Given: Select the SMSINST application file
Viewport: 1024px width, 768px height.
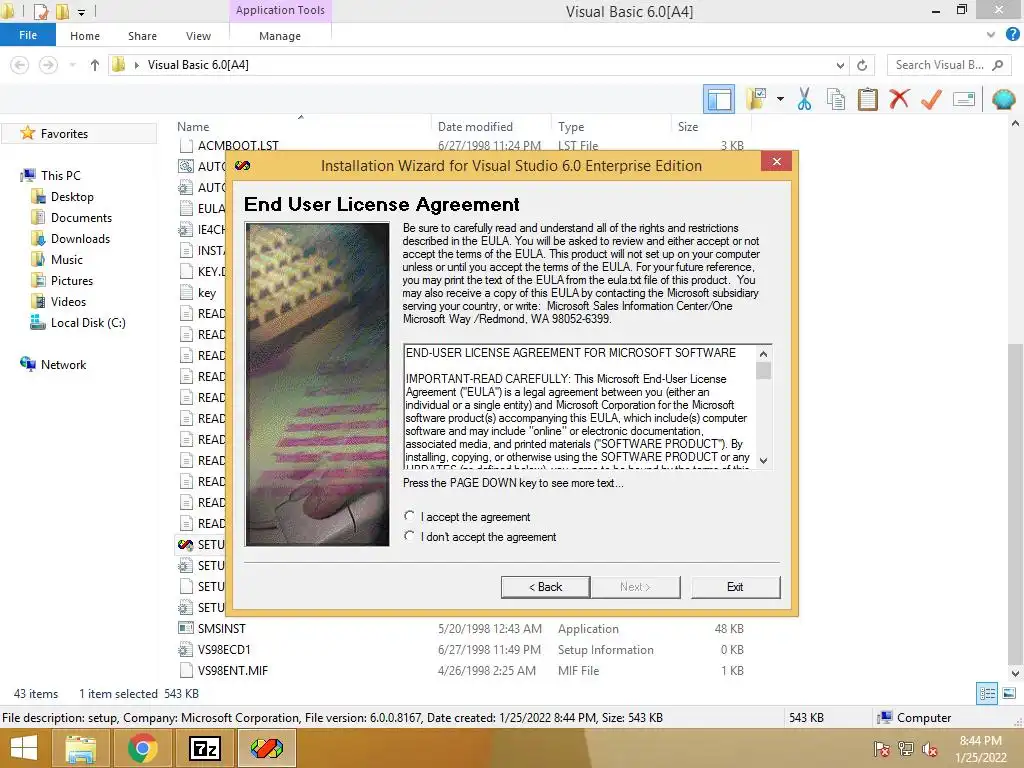Looking at the screenshot, I should coord(221,628).
